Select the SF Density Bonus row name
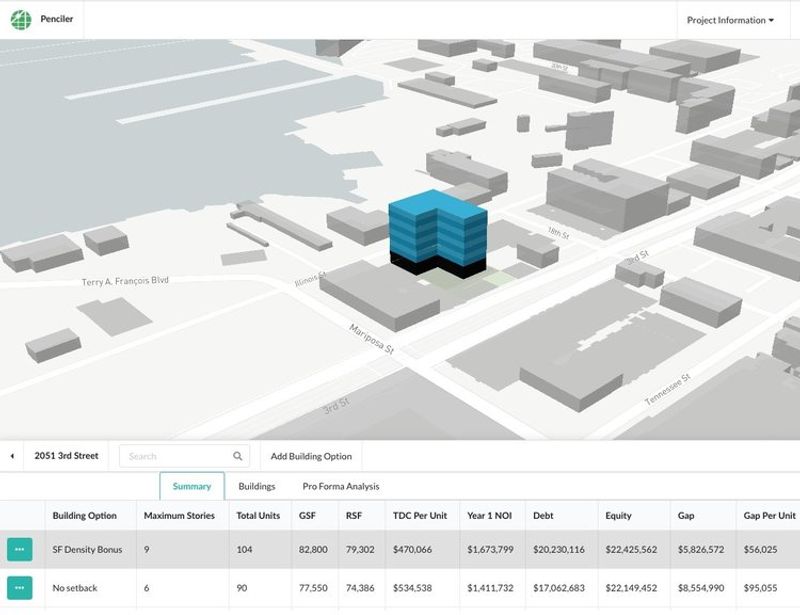Image resolution: width=800 pixels, height=615 pixels. [x=88, y=549]
